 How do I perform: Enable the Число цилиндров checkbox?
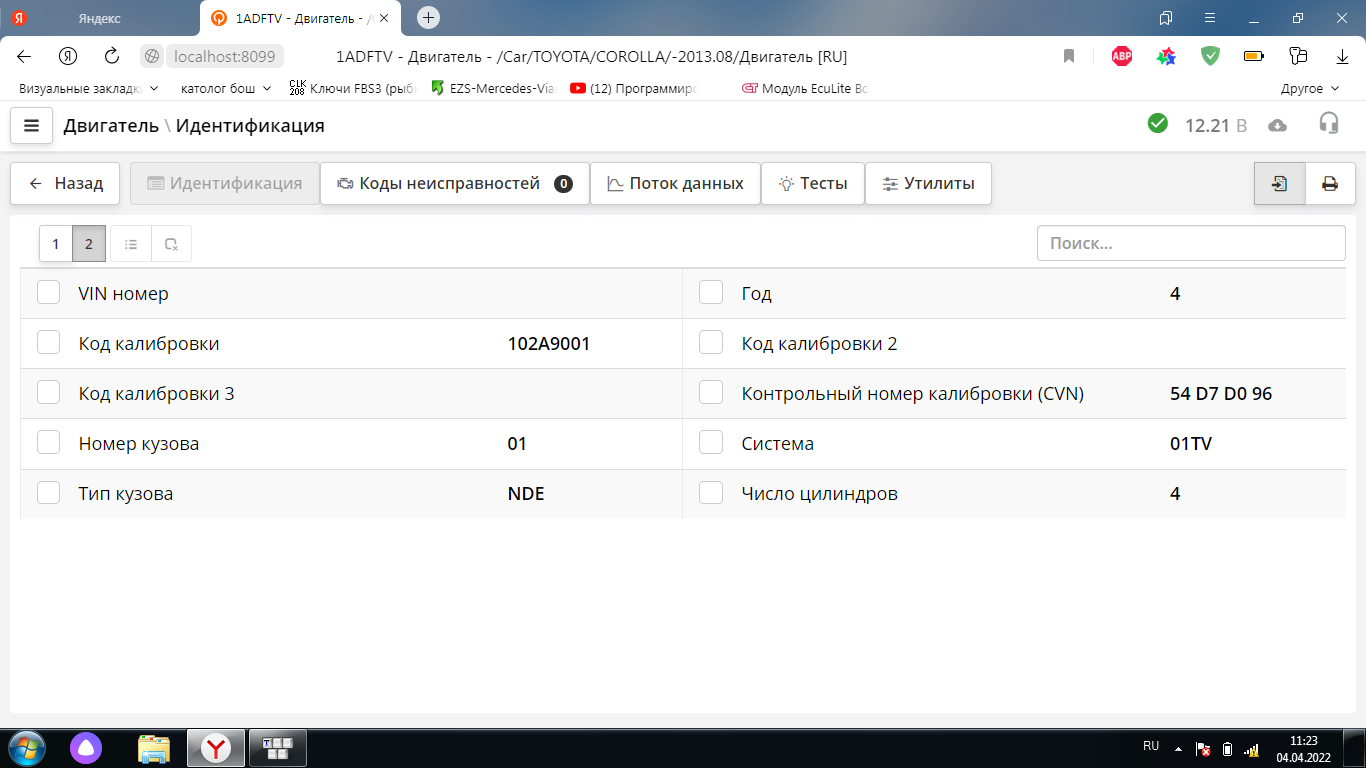(711, 492)
